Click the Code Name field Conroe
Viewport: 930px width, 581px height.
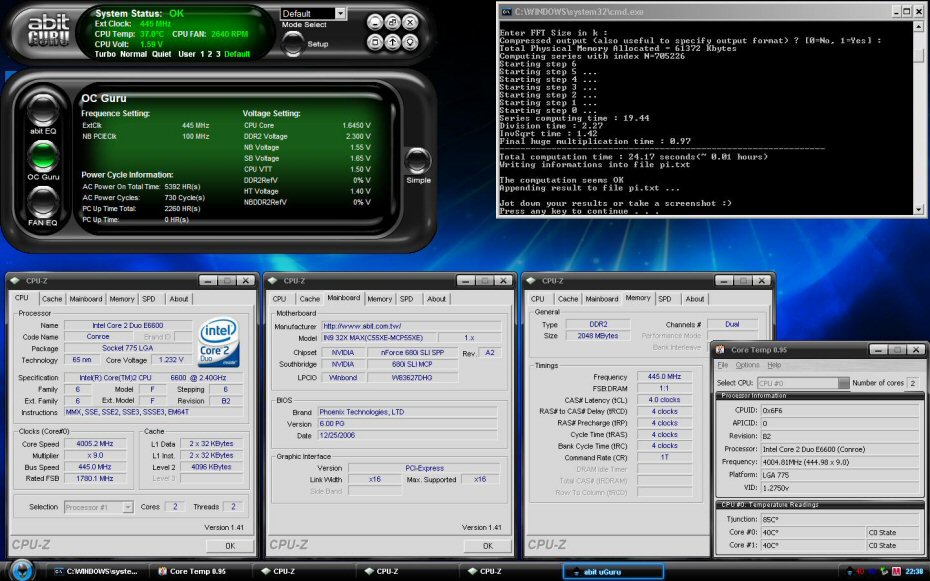[x=98, y=337]
